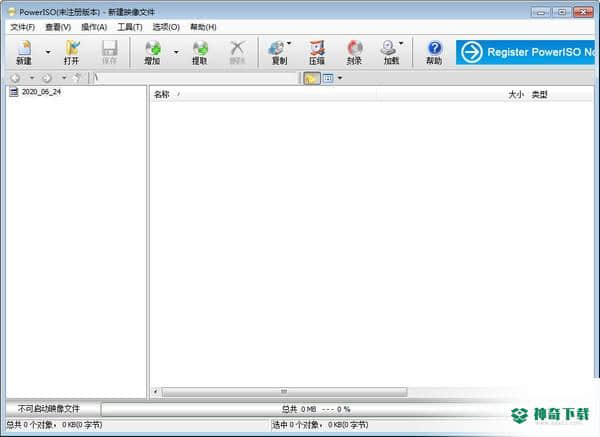Screen dimensions: 600x437
Task: Open the 新建 dropdown arrow
Action: 48,52
